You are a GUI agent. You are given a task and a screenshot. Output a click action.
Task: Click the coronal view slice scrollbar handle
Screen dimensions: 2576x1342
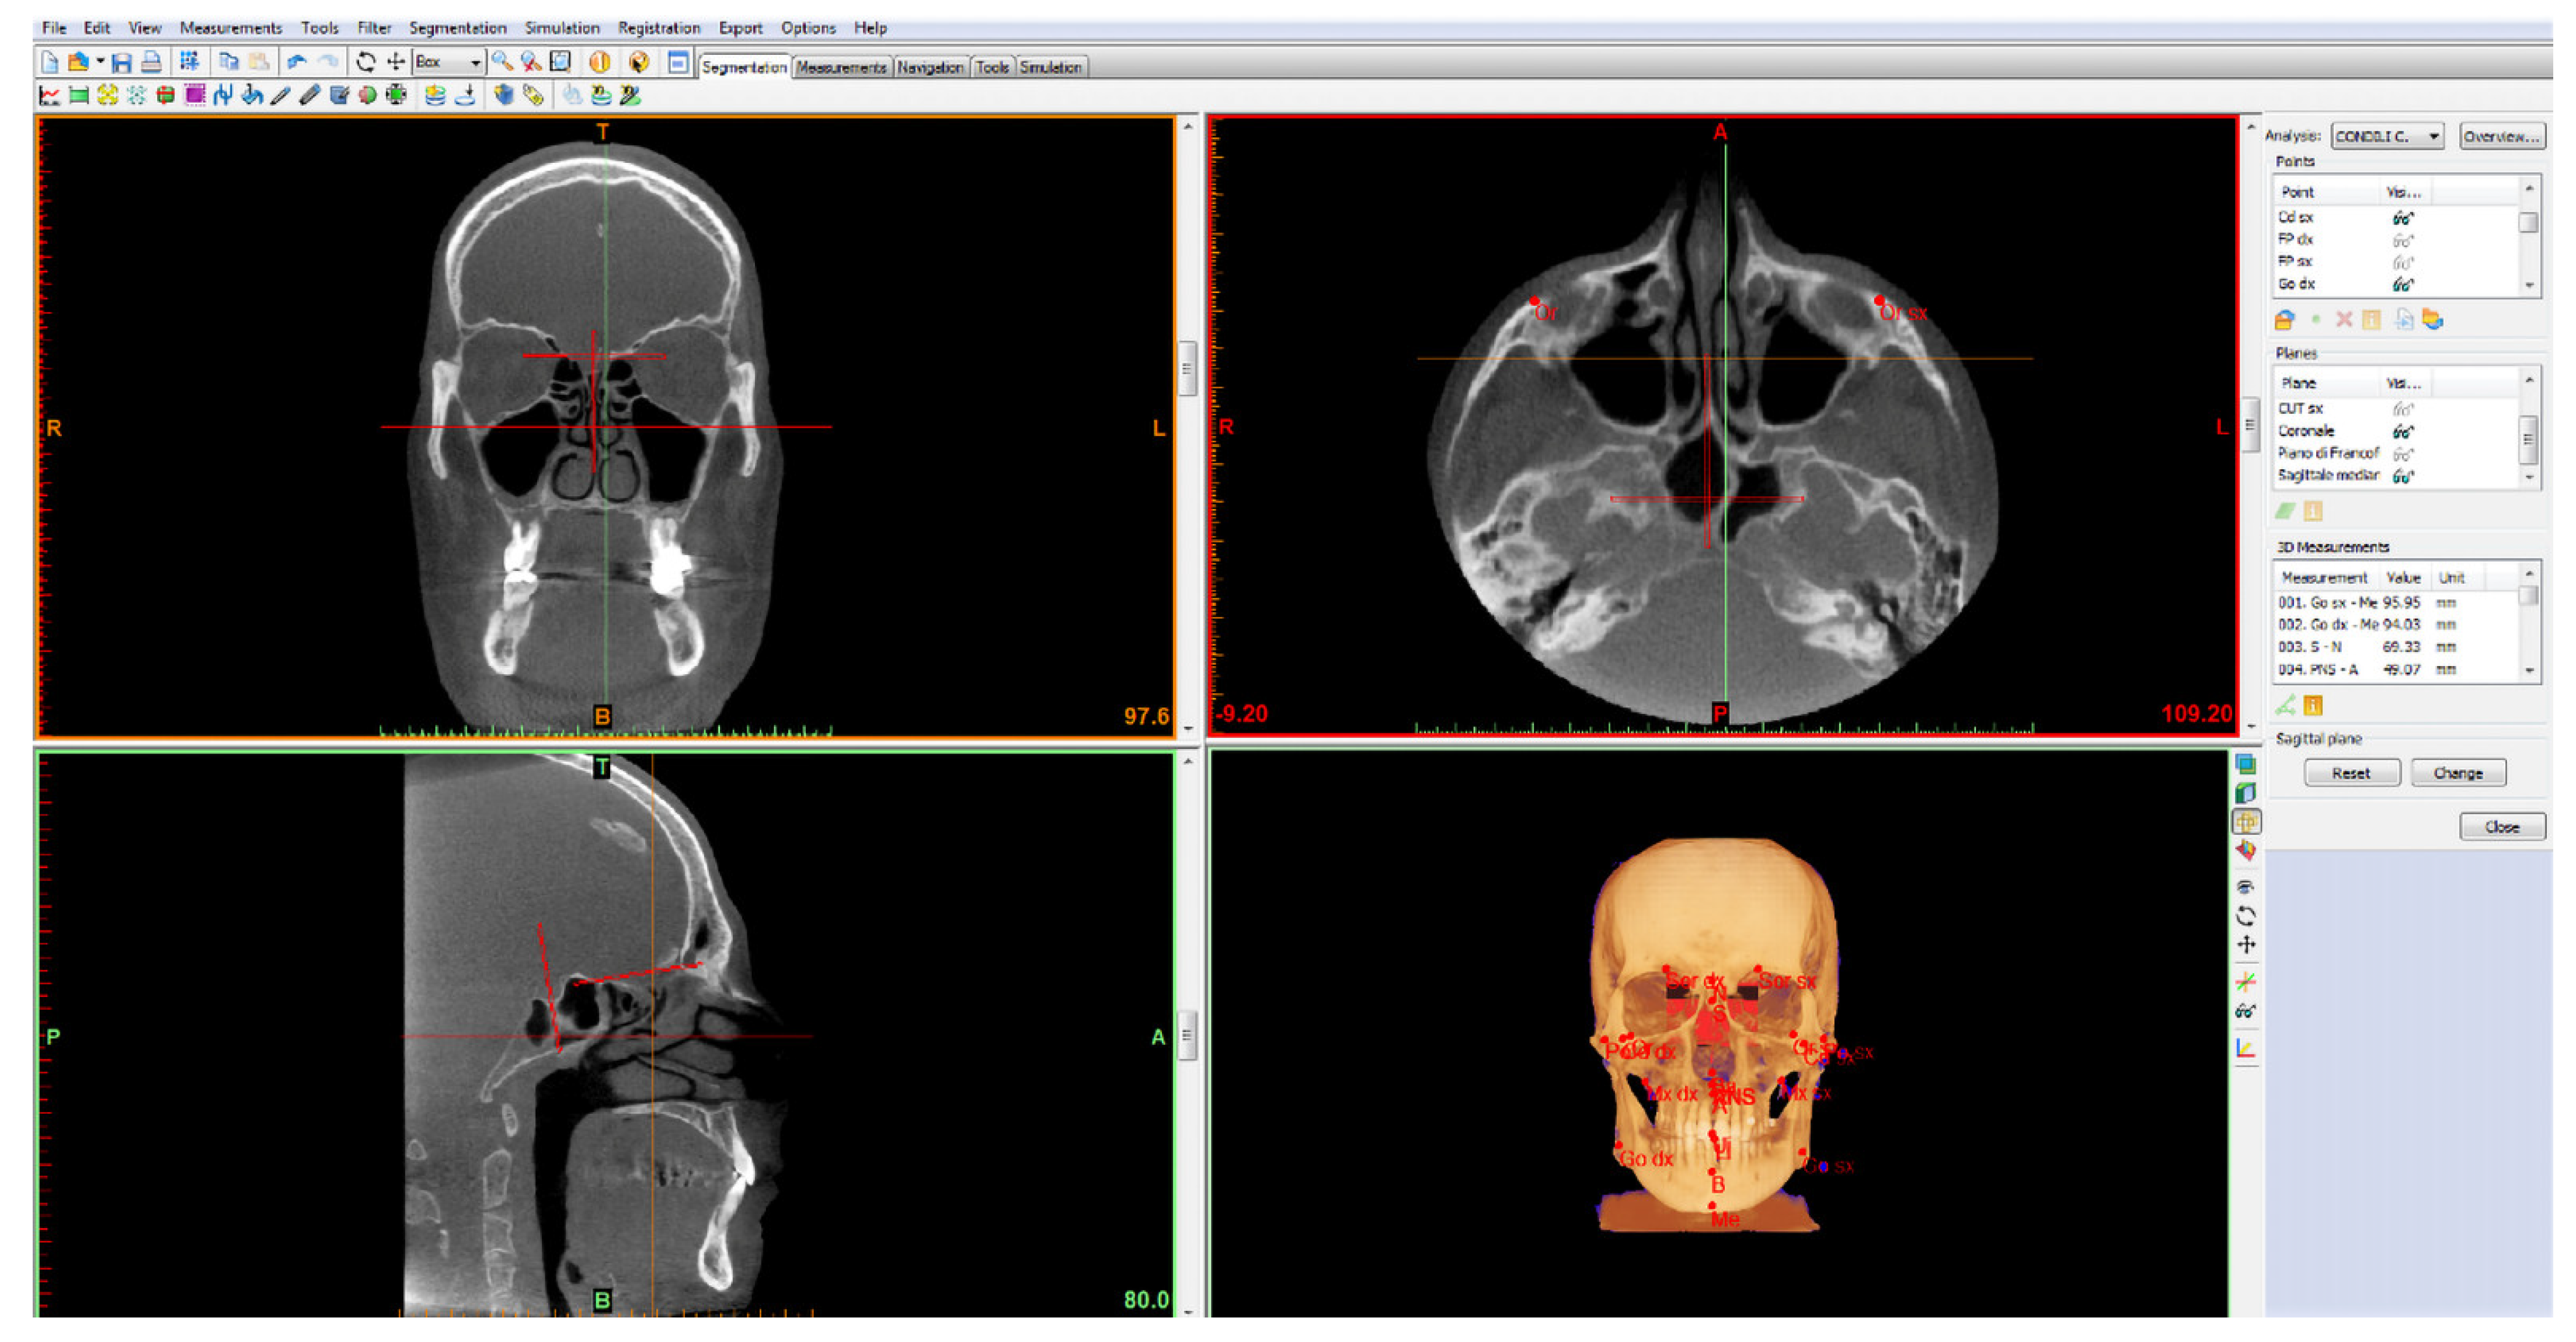pyautogui.click(x=1187, y=369)
